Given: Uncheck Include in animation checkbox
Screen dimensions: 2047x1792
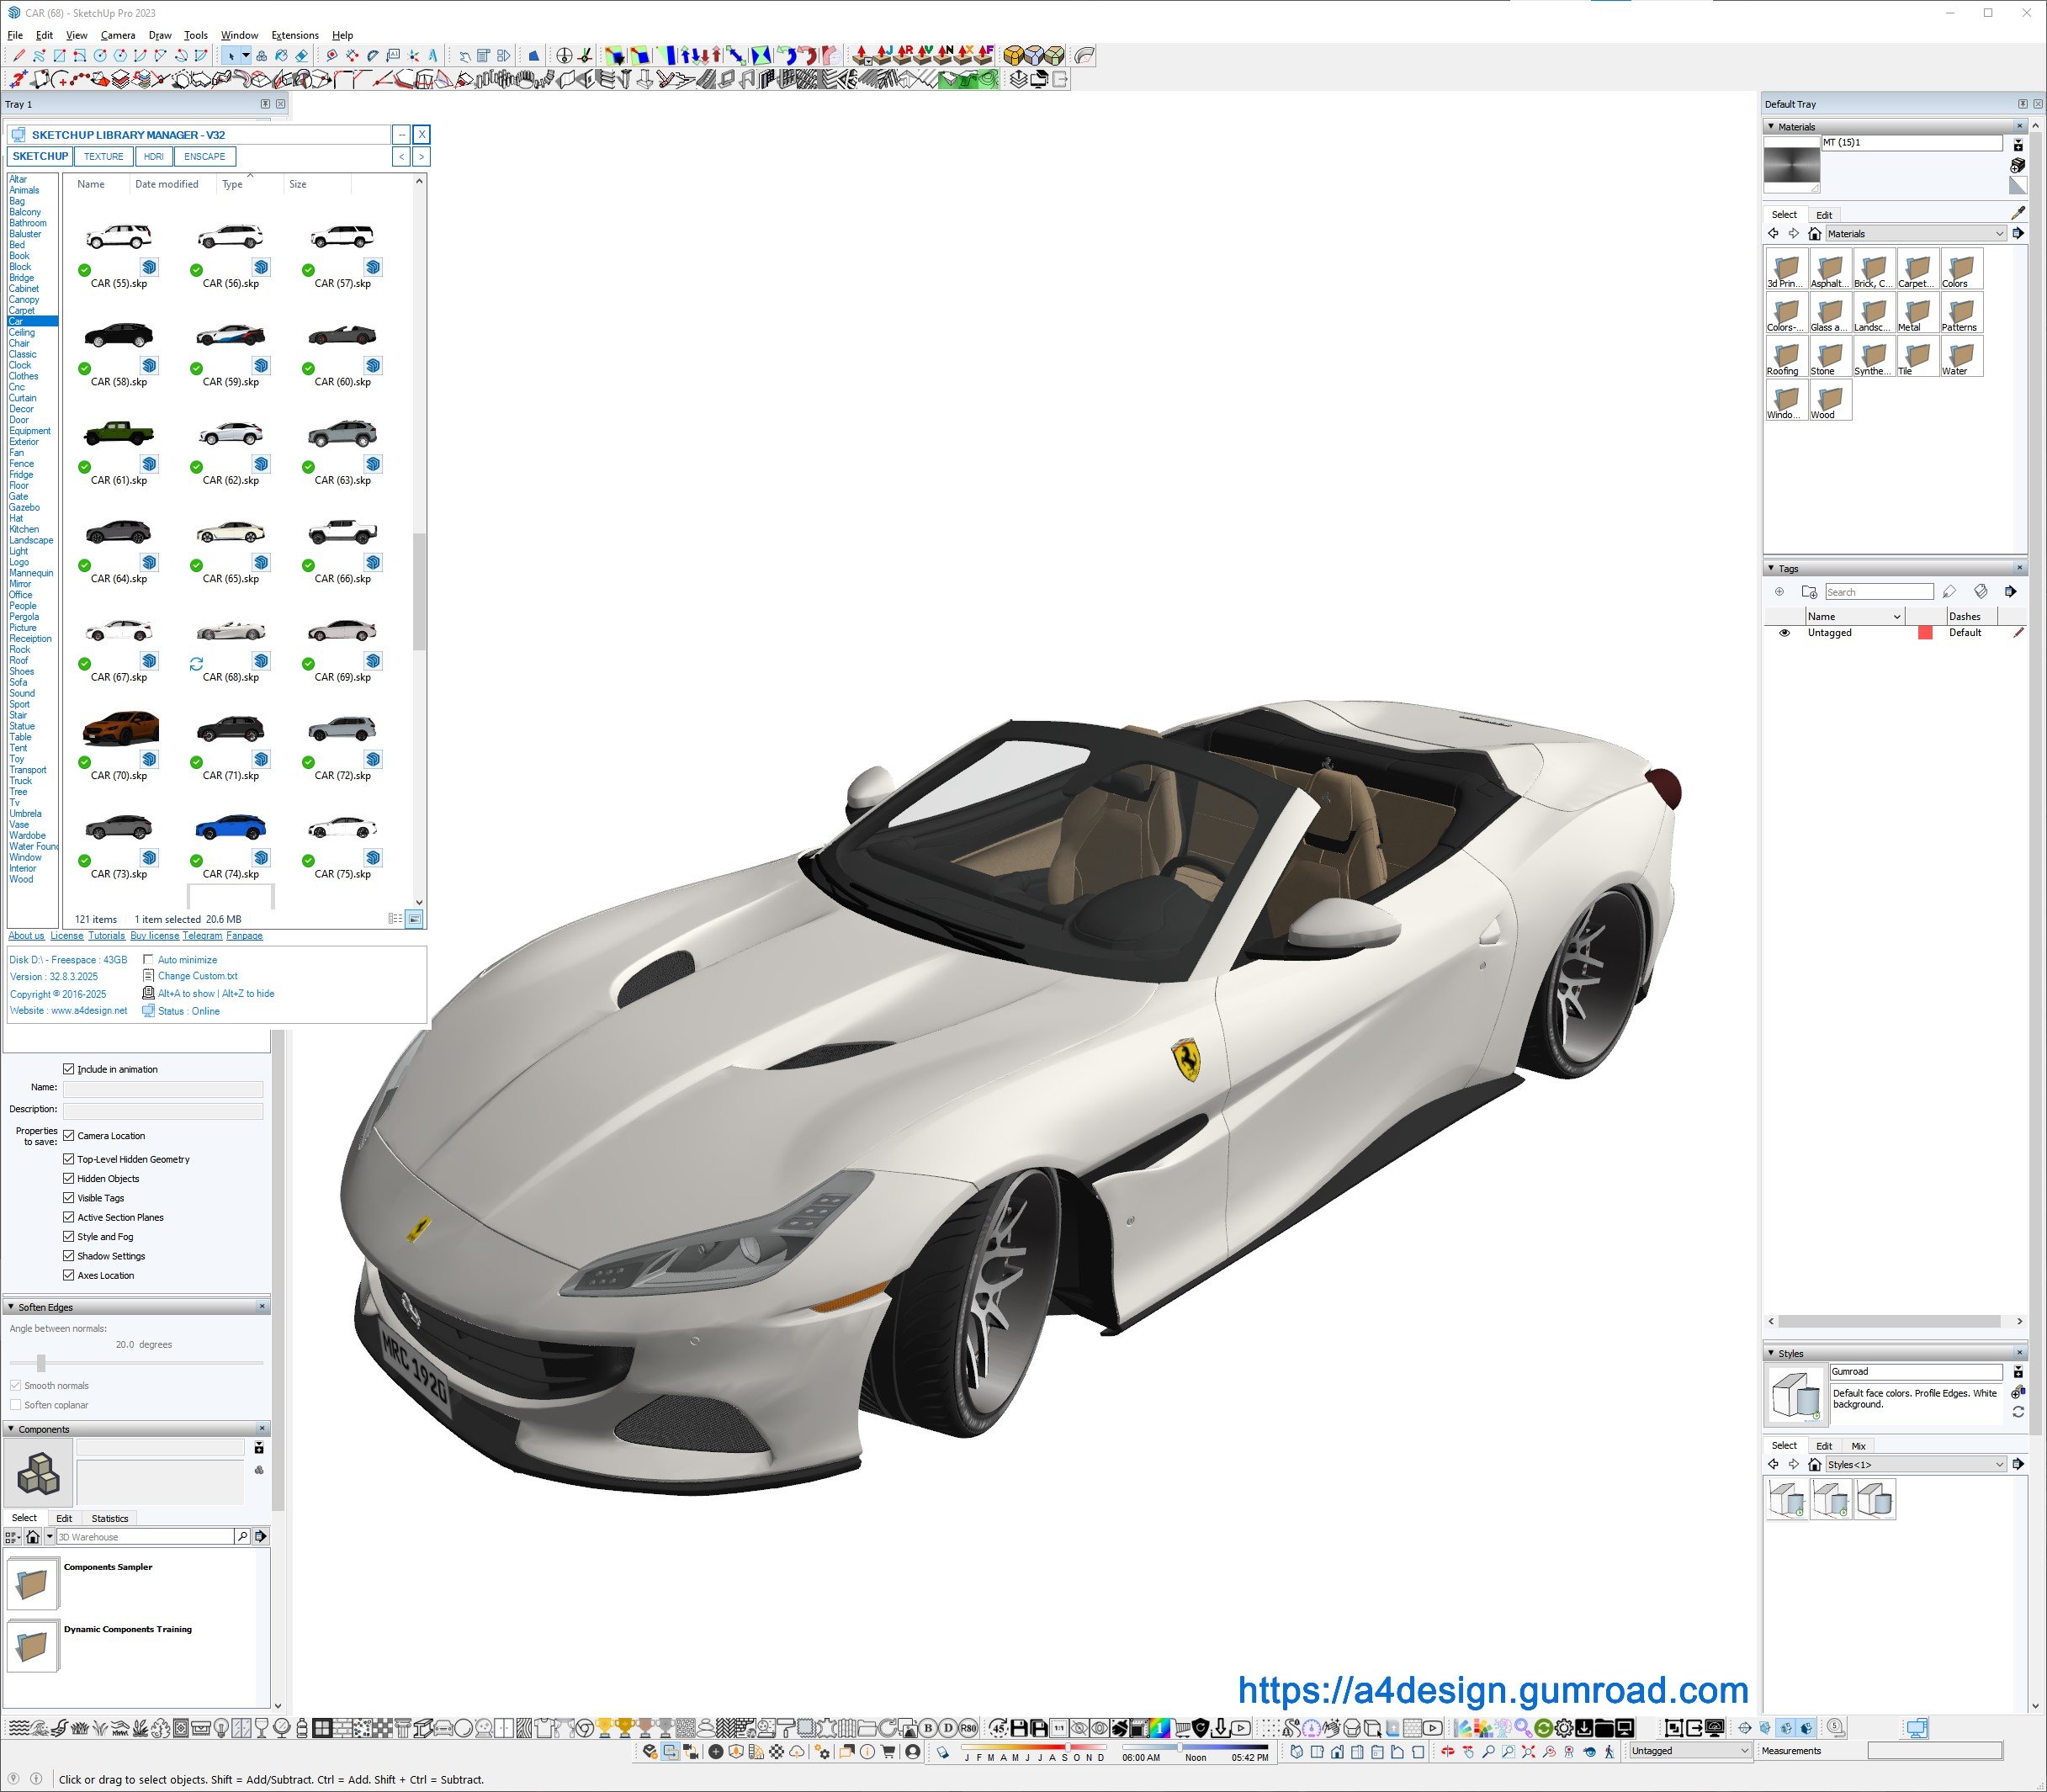Looking at the screenshot, I should pos(69,1069).
